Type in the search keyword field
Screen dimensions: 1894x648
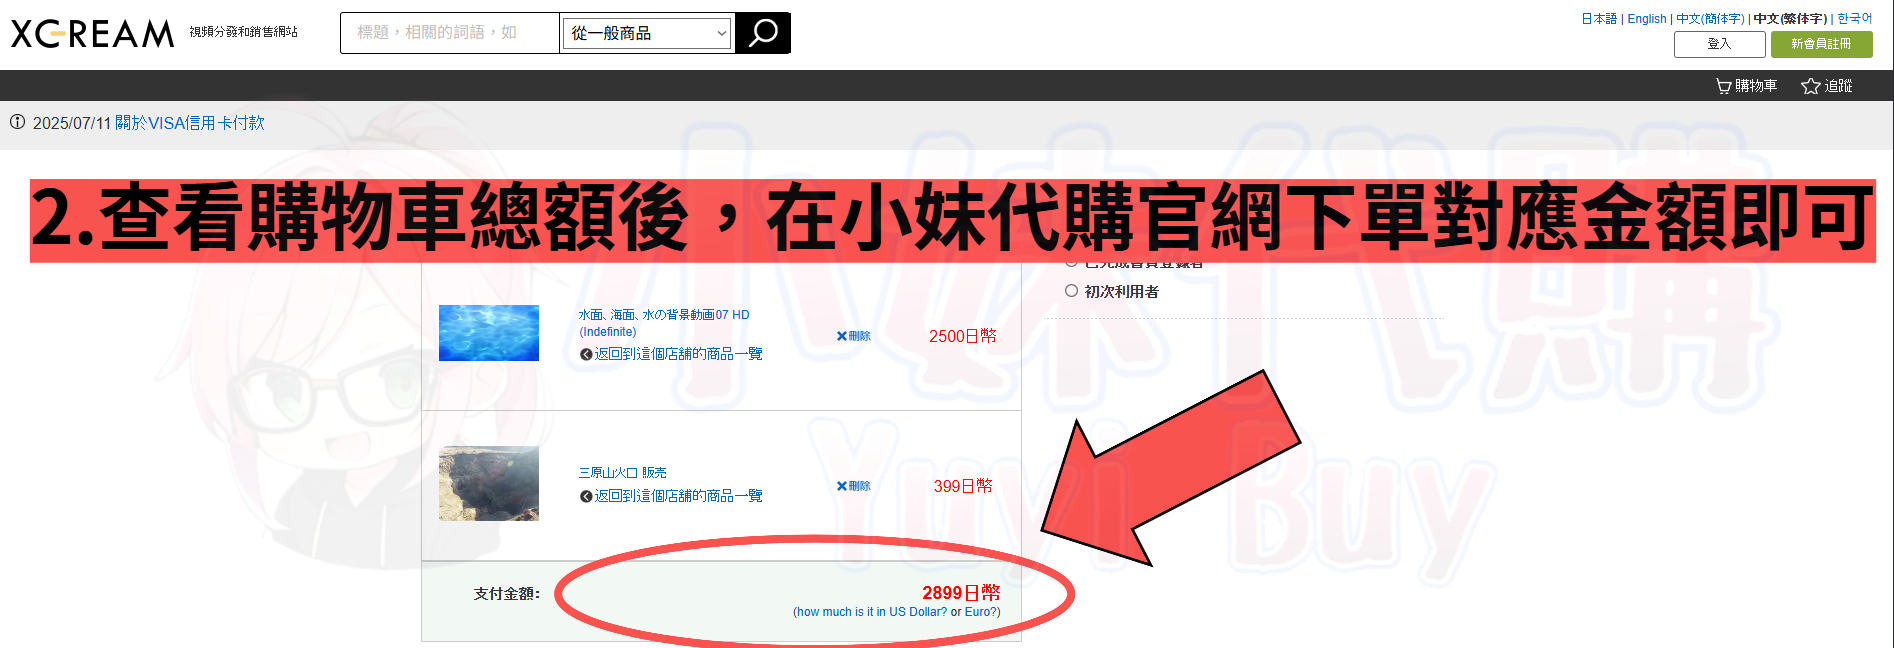point(449,33)
